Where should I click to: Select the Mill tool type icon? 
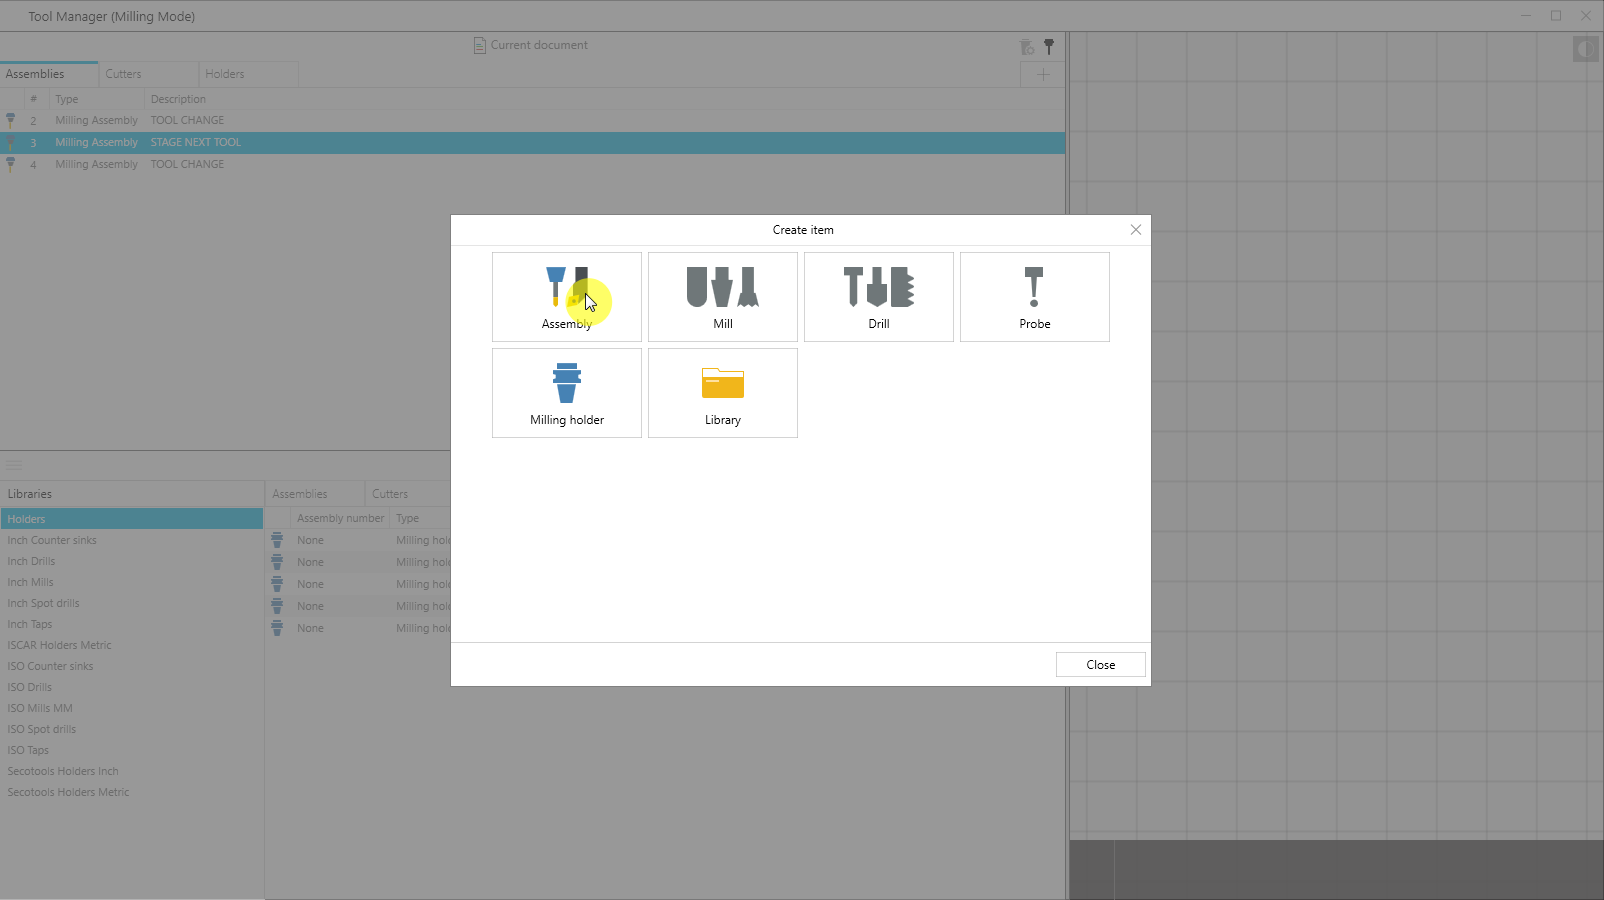pyautogui.click(x=722, y=296)
